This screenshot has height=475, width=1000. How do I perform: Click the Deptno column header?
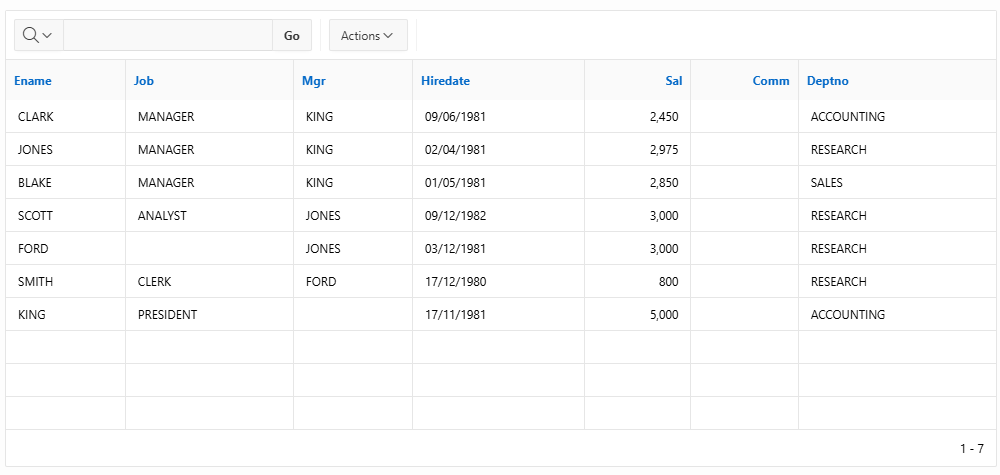tap(828, 81)
